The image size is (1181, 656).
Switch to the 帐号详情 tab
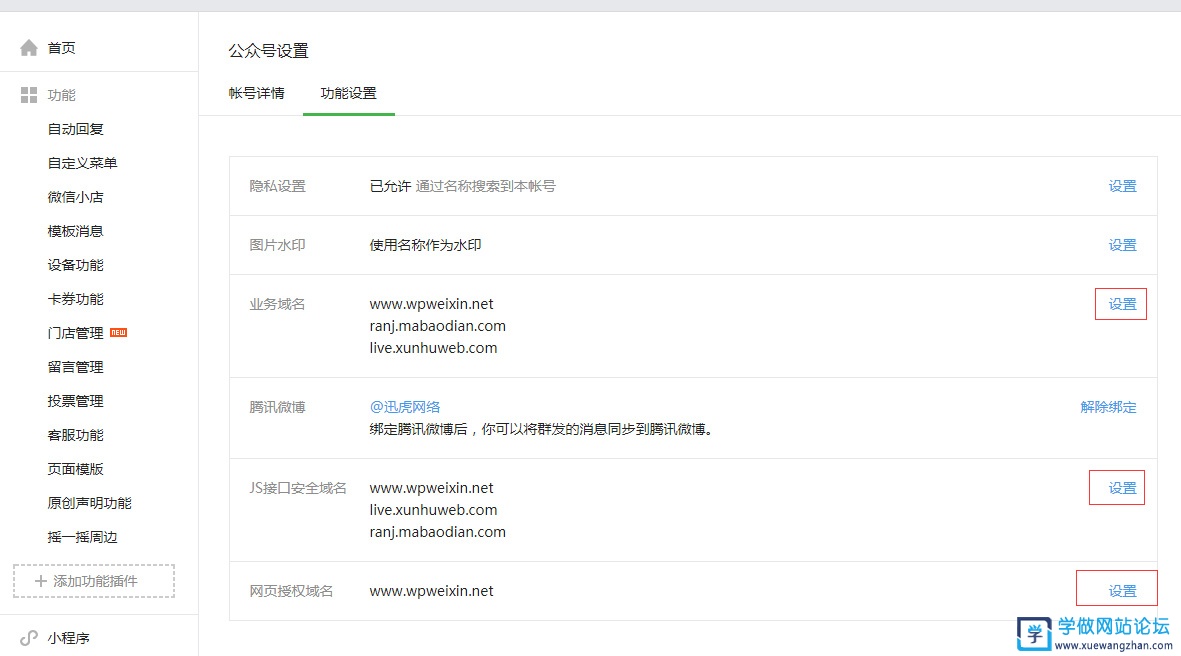click(x=256, y=92)
